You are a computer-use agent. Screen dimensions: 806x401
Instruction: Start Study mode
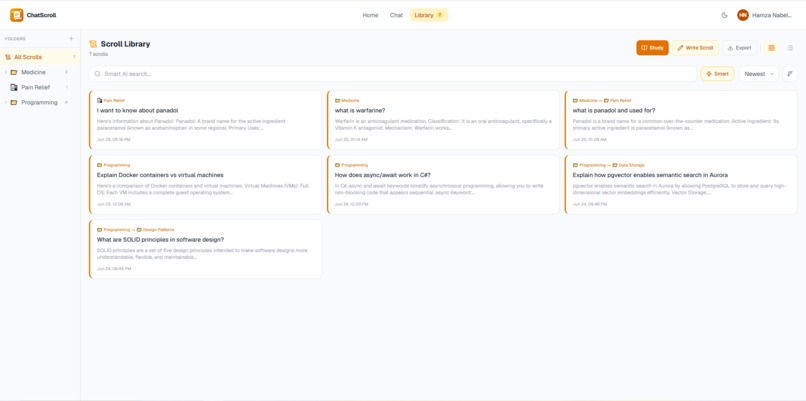pos(652,48)
